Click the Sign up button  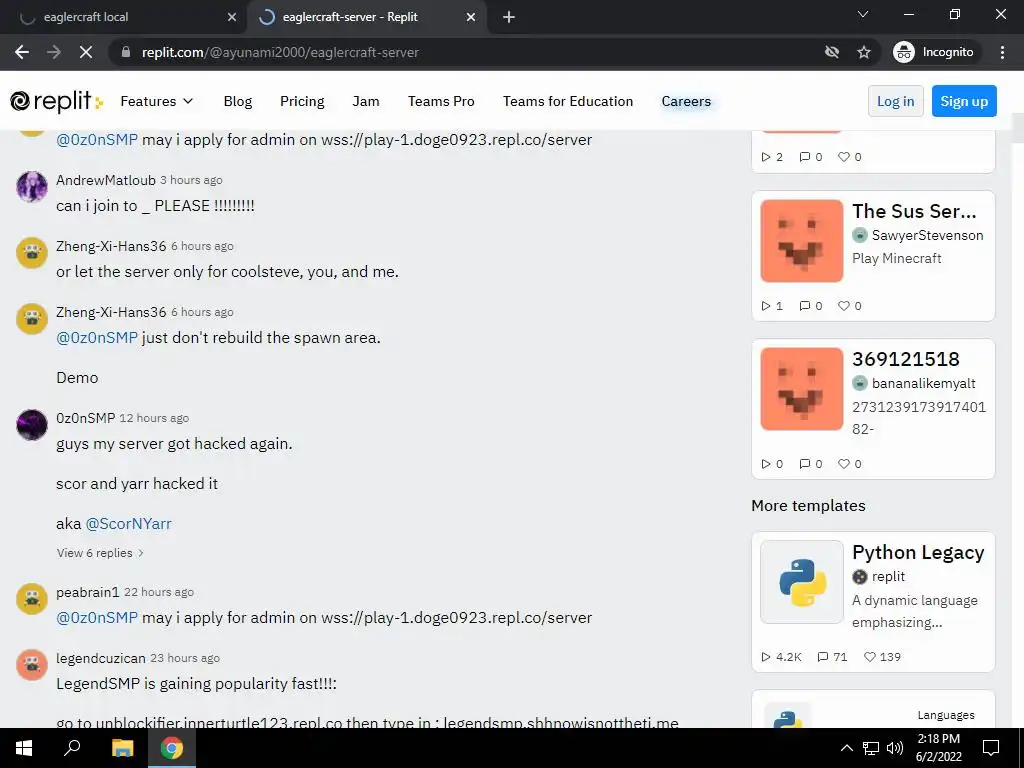tap(964, 101)
